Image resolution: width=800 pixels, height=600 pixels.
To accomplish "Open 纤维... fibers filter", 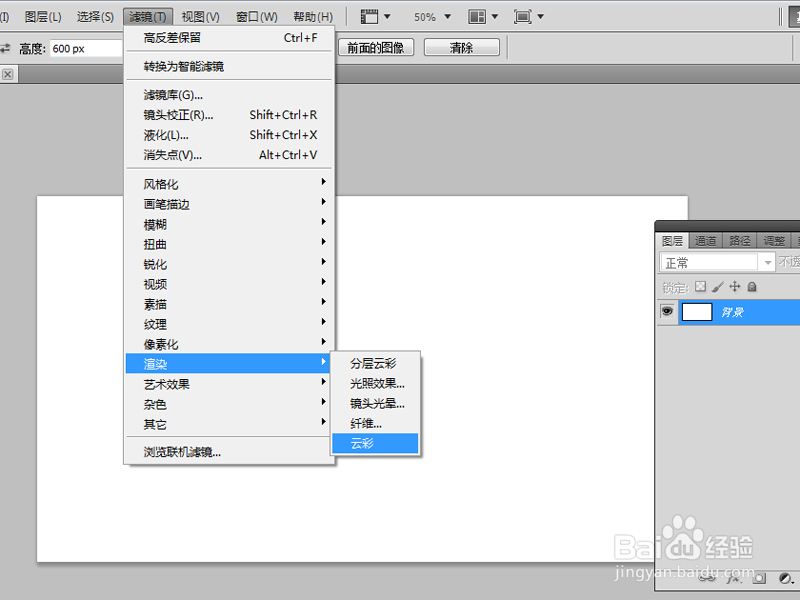I will click(375, 423).
